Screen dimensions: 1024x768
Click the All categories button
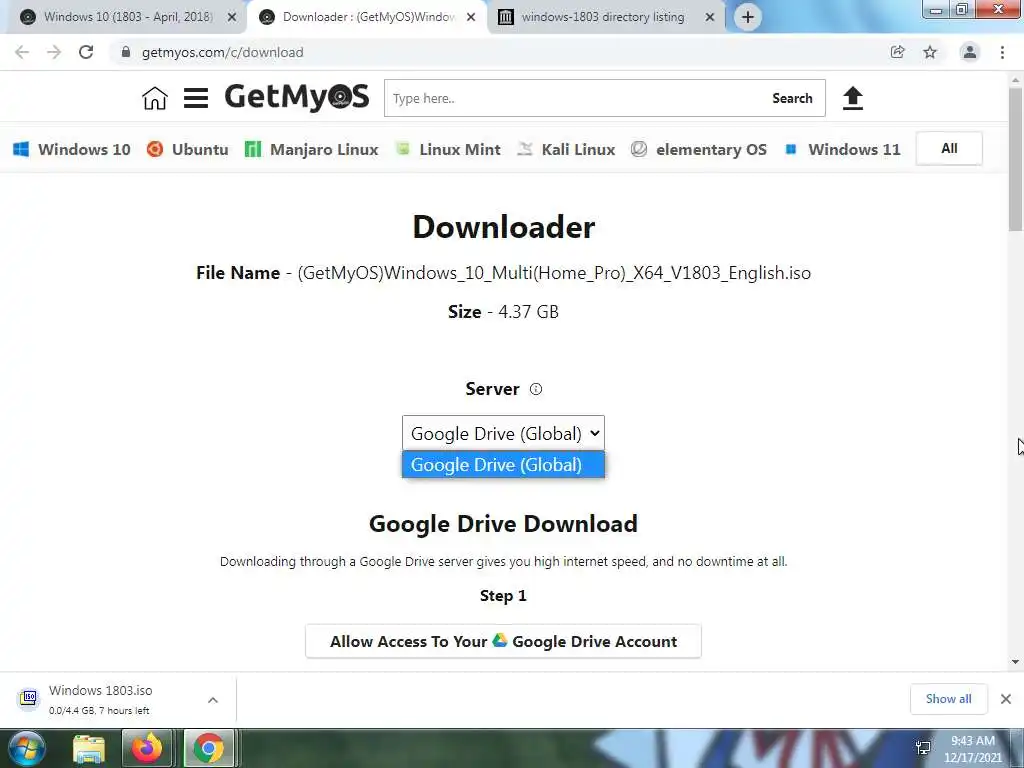(949, 149)
